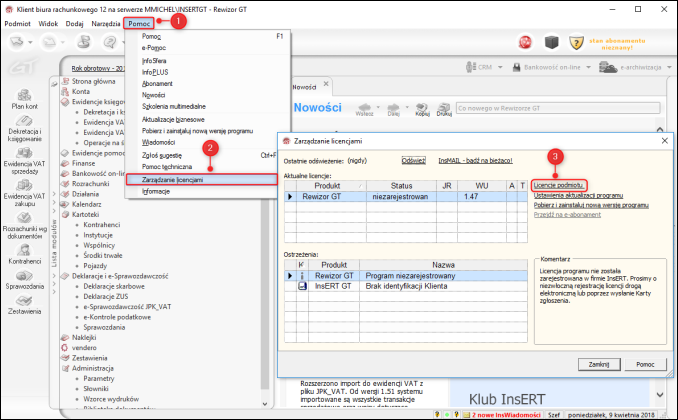Click the Drukuj icon in Nowości toolbar
The image size is (678, 420).
[444, 107]
